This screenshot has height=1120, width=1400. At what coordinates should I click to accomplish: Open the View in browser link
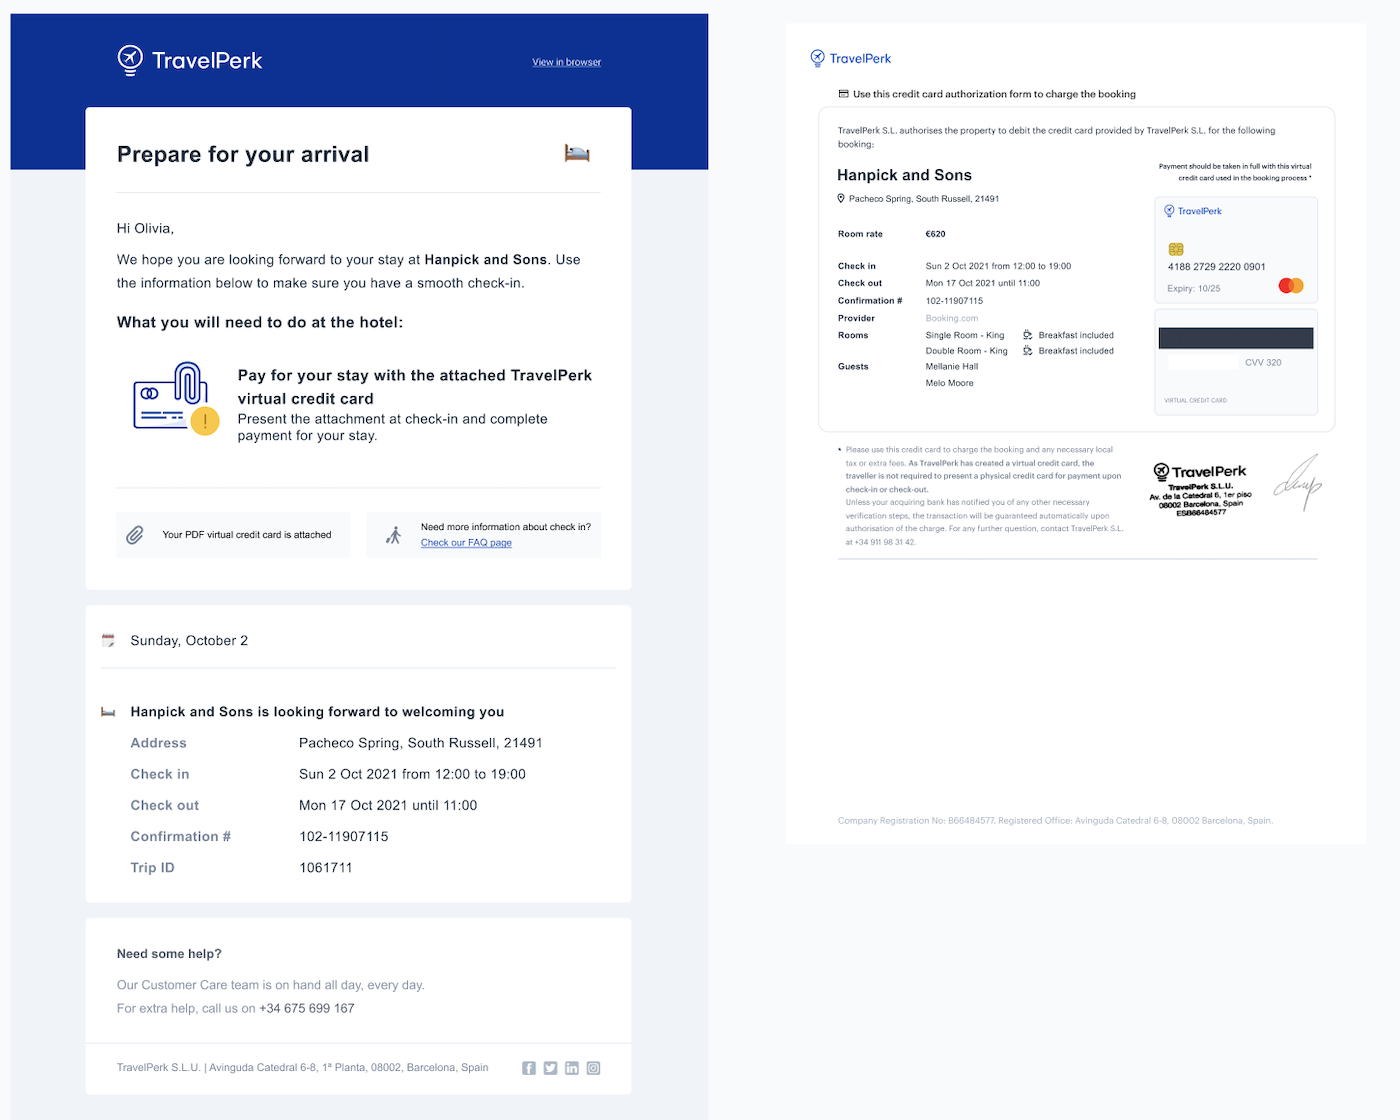567,62
